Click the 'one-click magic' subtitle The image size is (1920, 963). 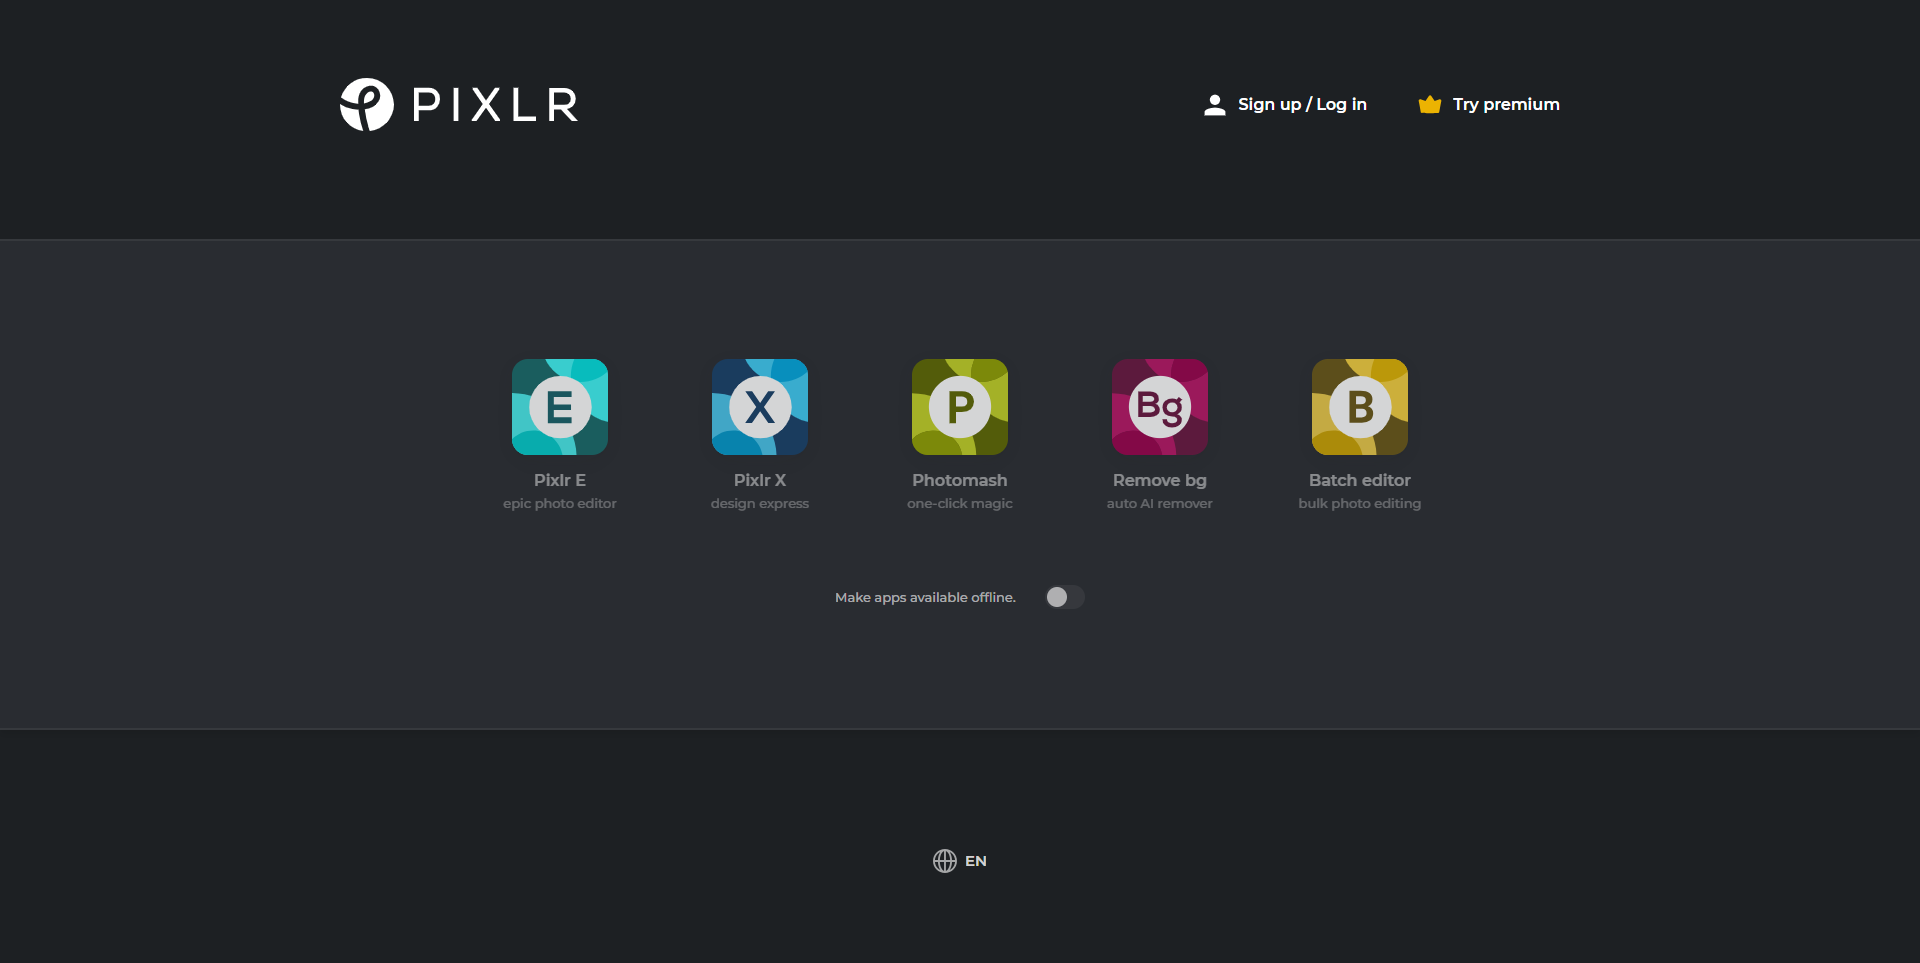[x=960, y=503]
